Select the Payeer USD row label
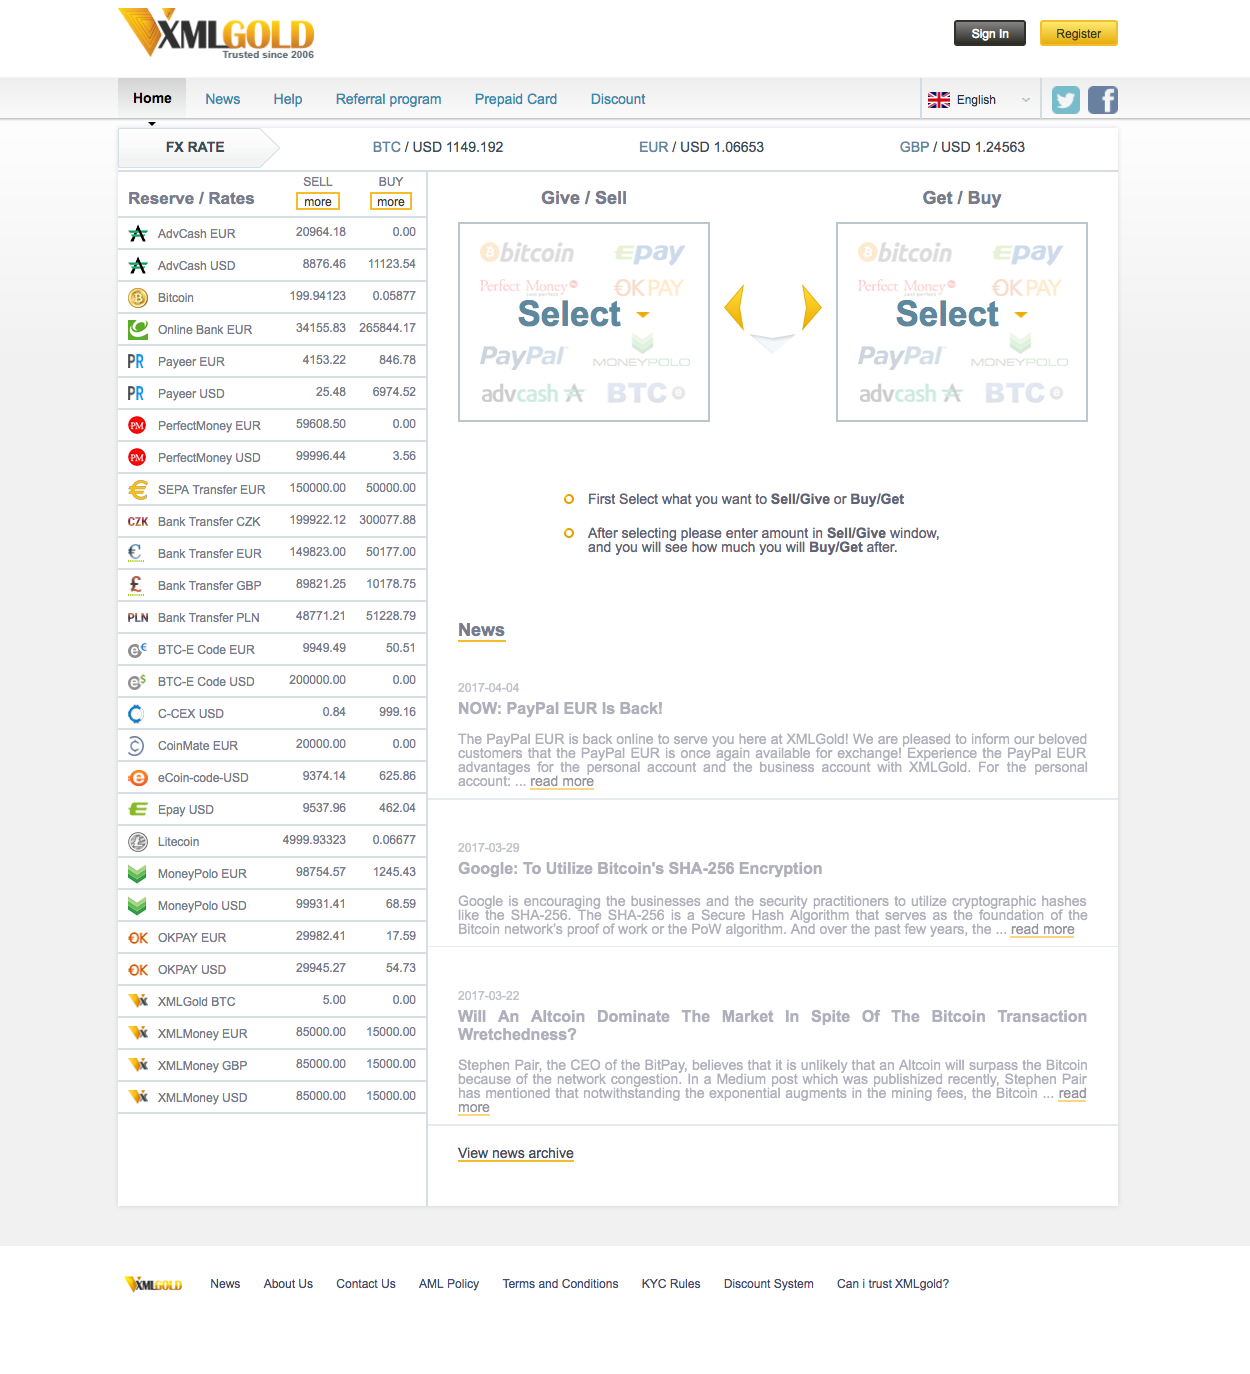The image size is (1250, 1374). [x=191, y=394]
